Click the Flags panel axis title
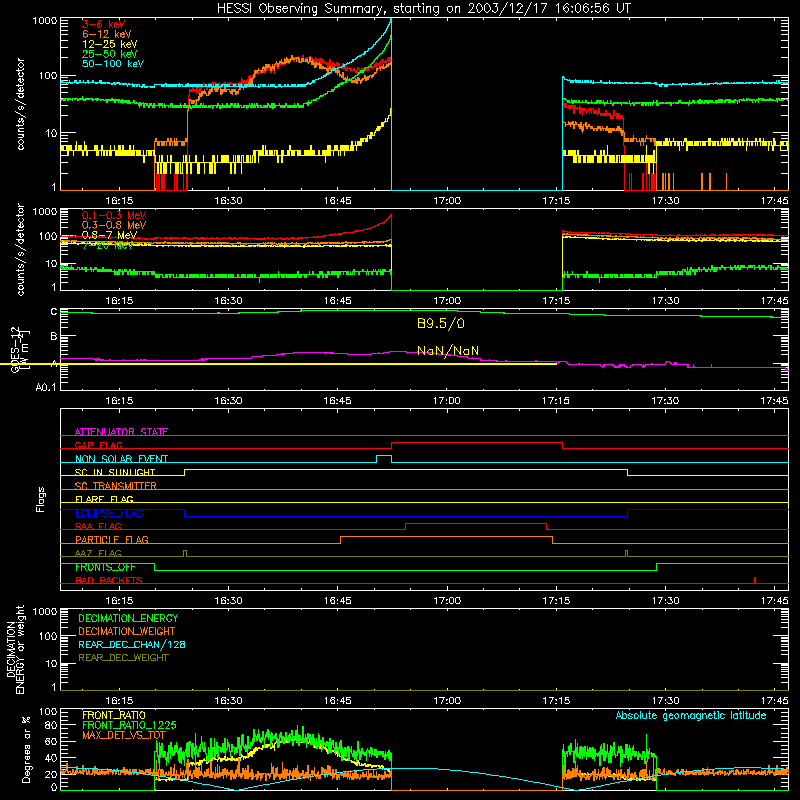800x800 pixels. click(41, 499)
